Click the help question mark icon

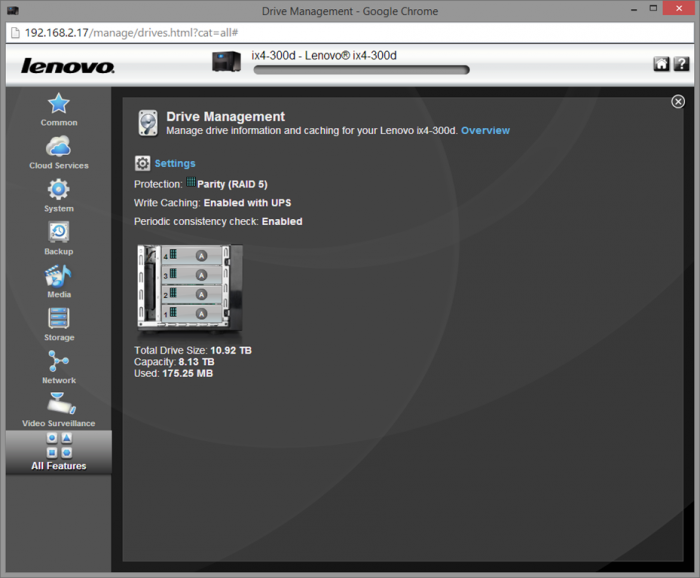681,64
